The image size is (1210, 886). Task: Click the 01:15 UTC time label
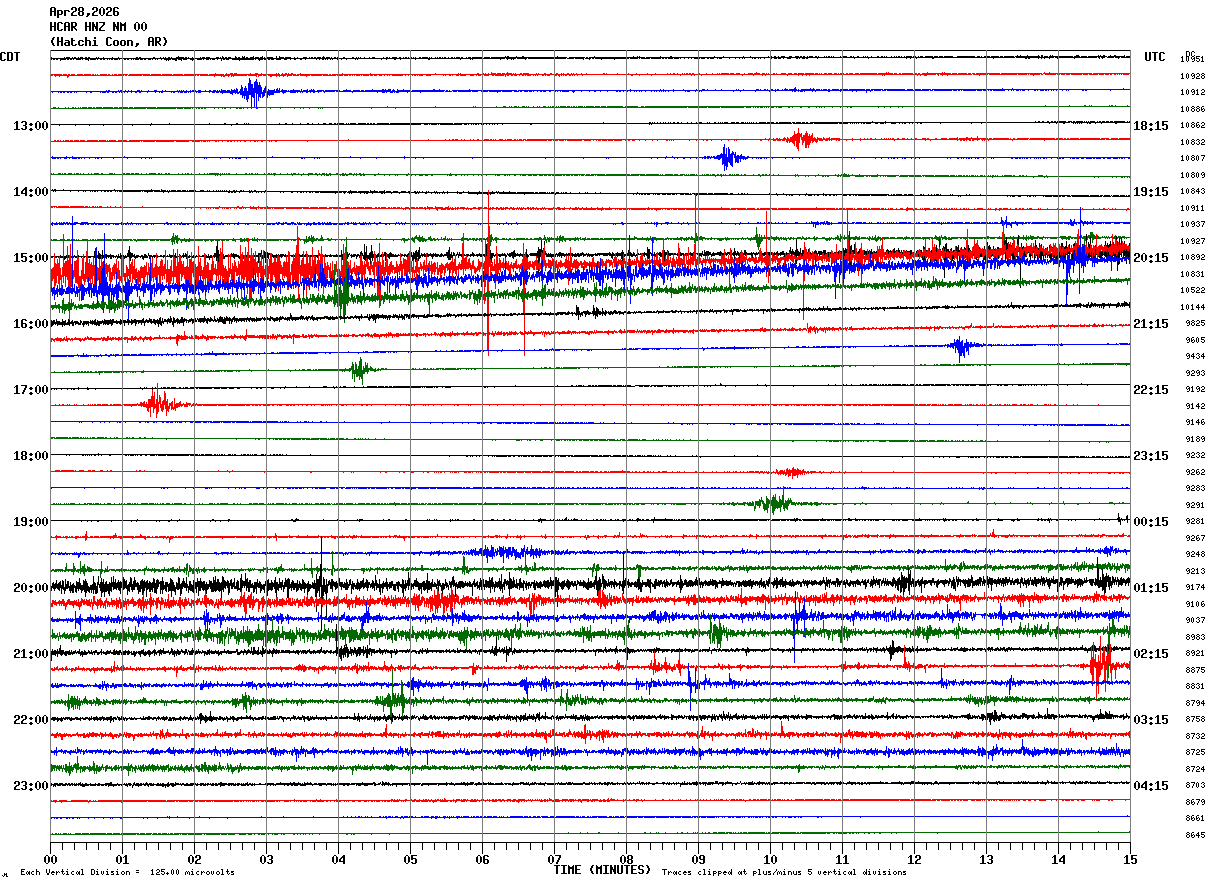click(x=1151, y=588)
